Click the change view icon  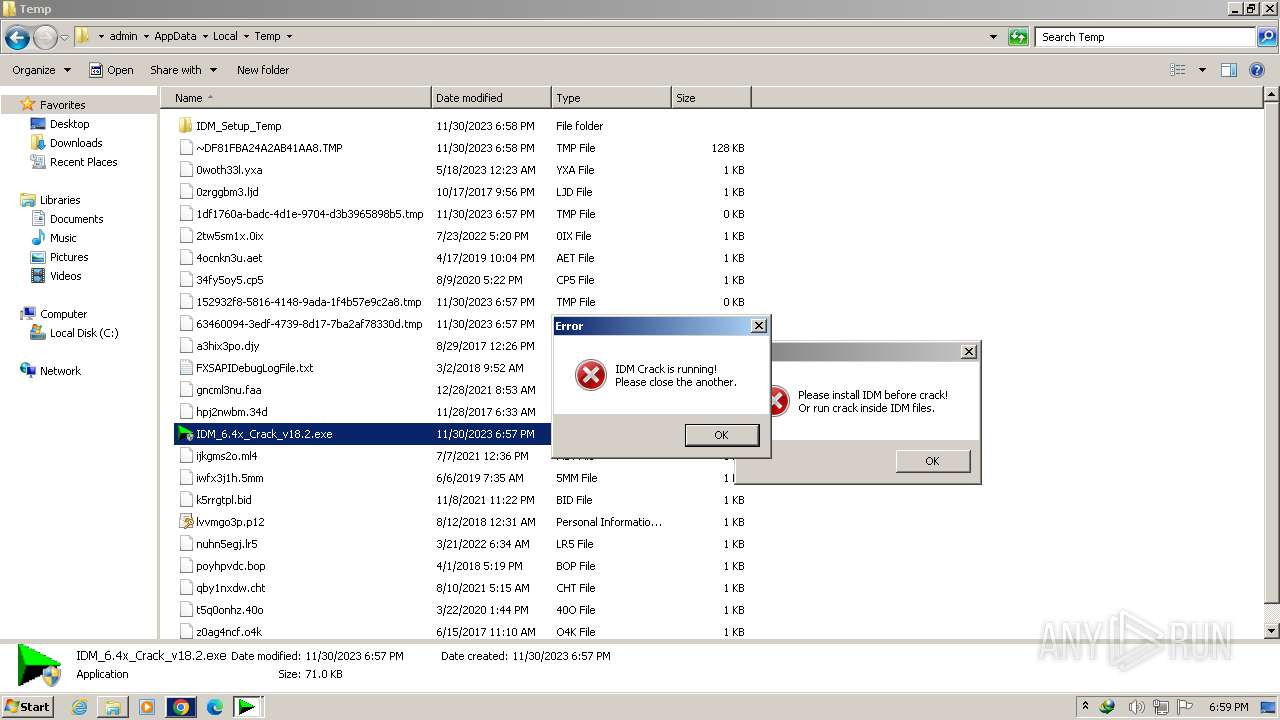pyautogui.click(x=1178, y=70)
